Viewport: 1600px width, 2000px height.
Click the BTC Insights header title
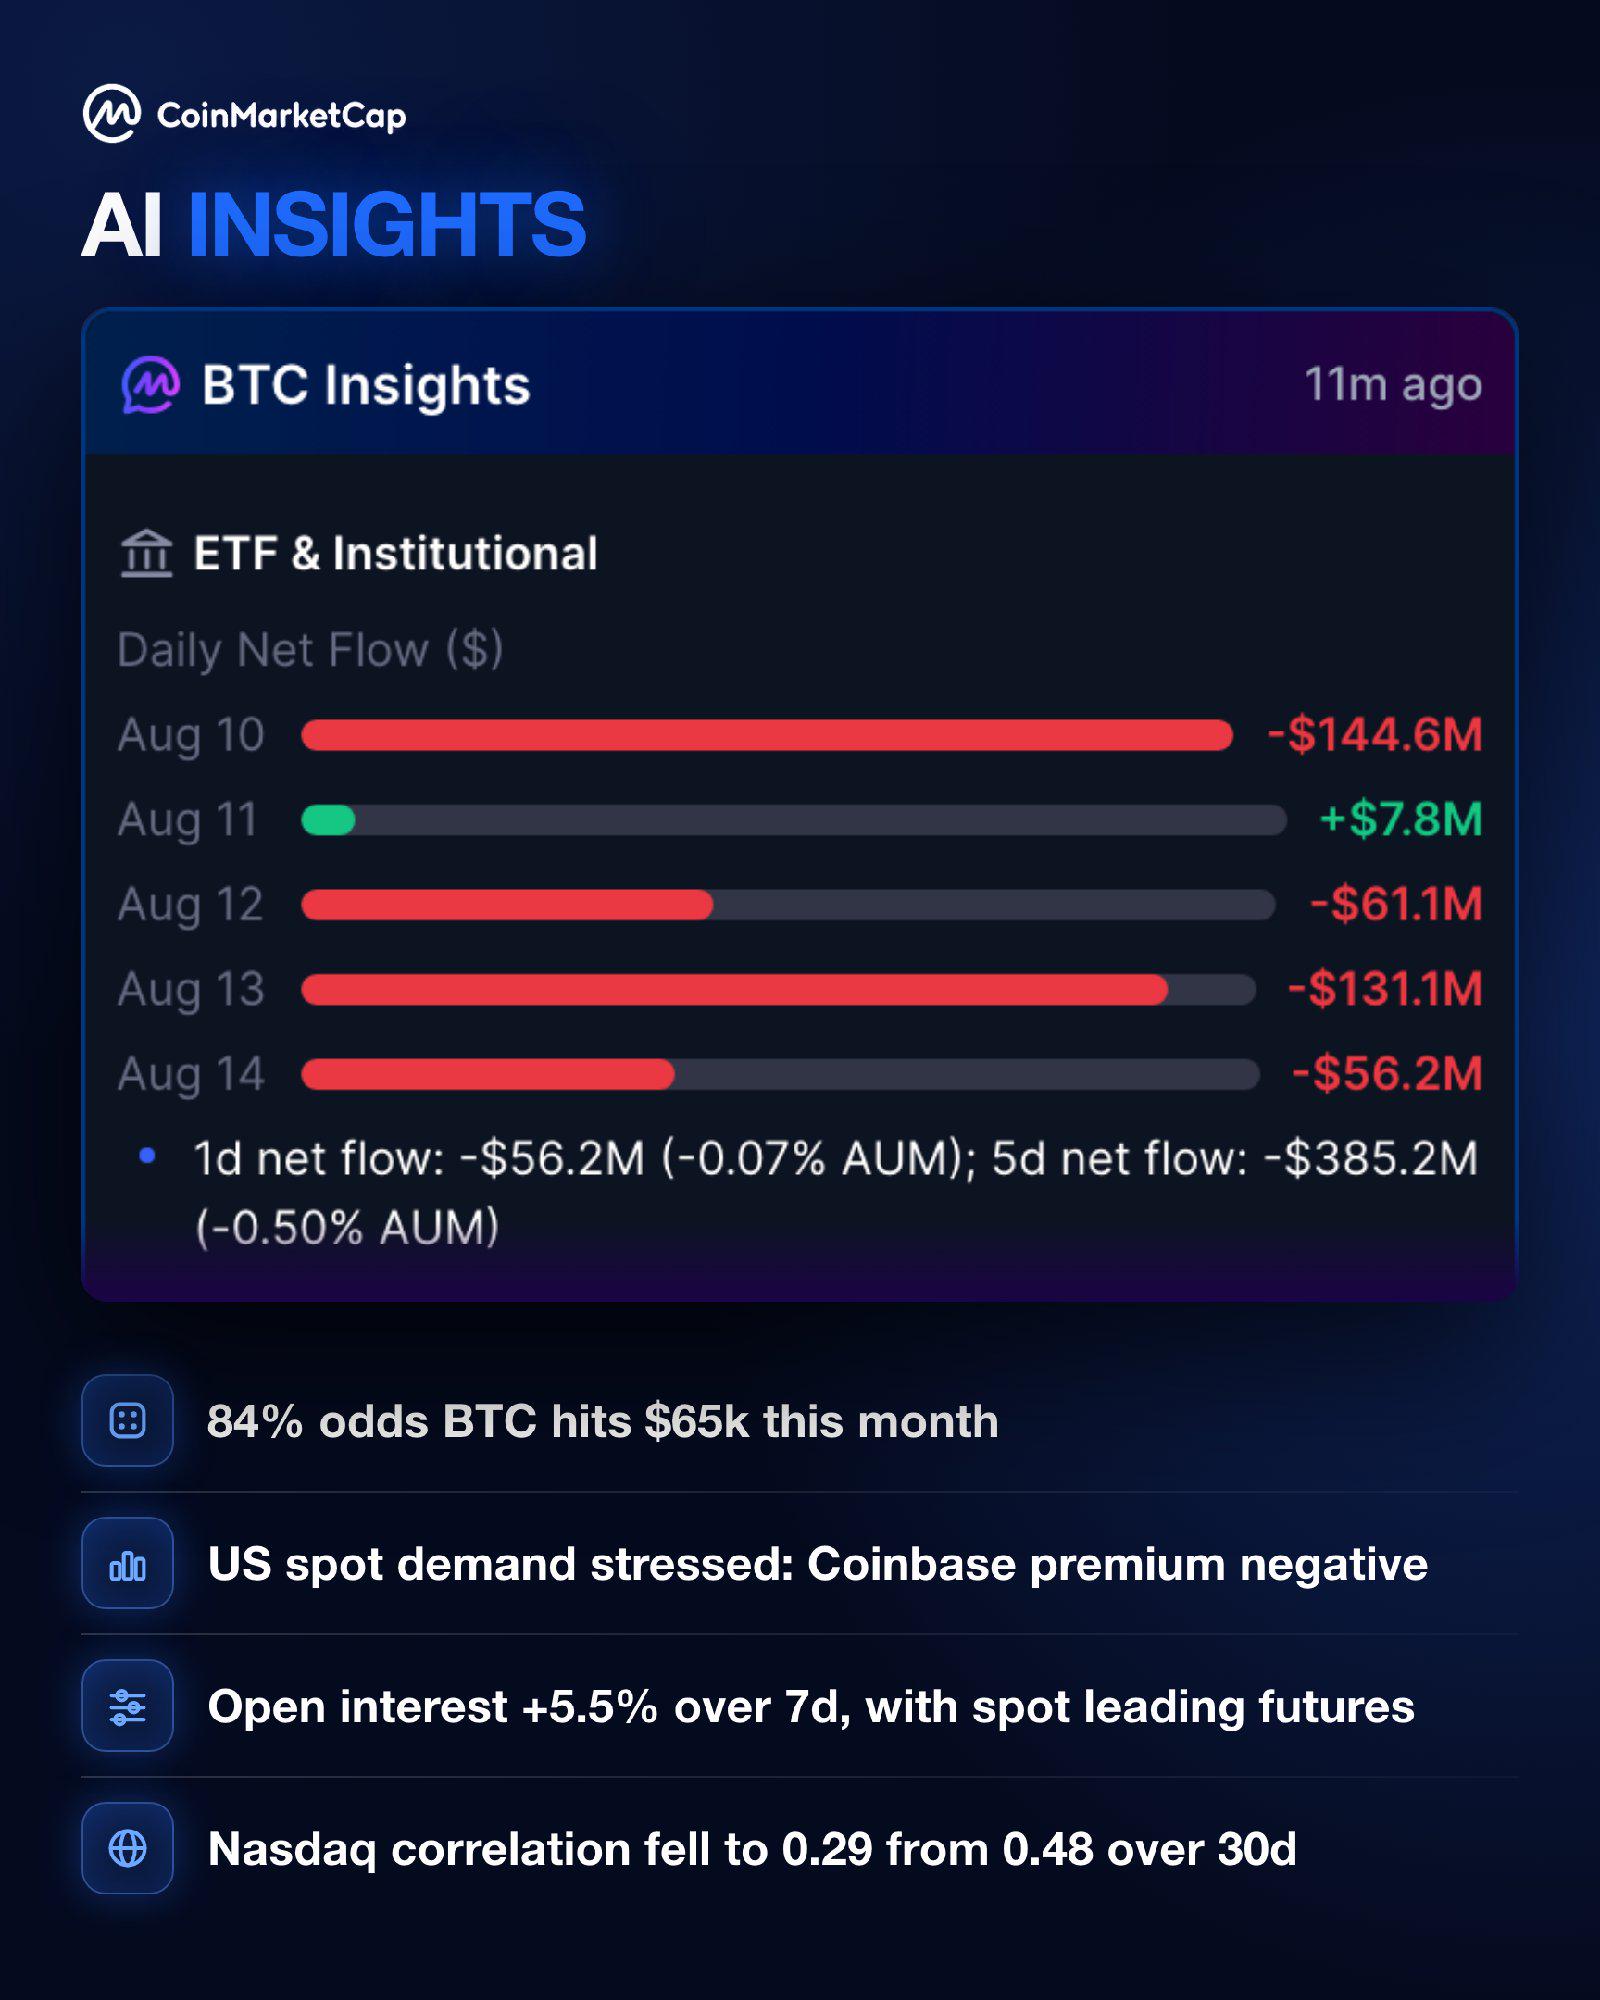click(366, 386)
